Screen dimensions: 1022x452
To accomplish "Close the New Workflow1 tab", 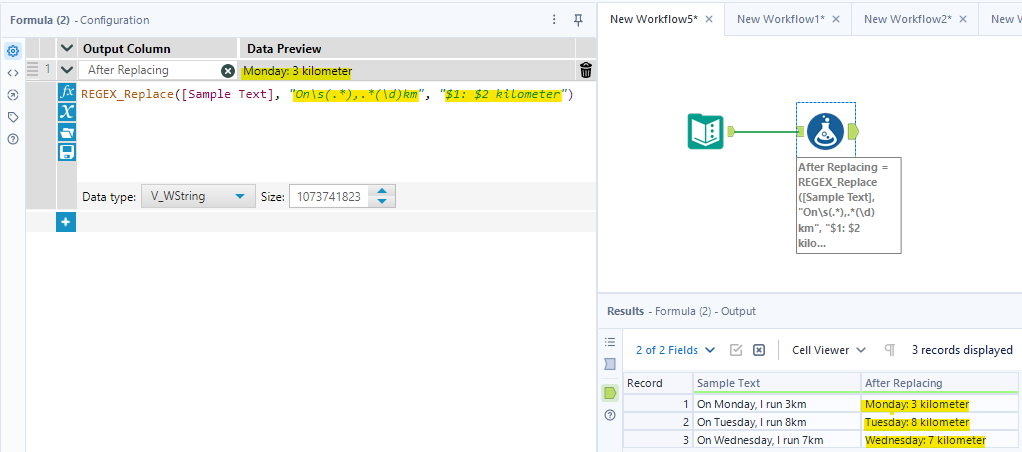I will 836,19.
